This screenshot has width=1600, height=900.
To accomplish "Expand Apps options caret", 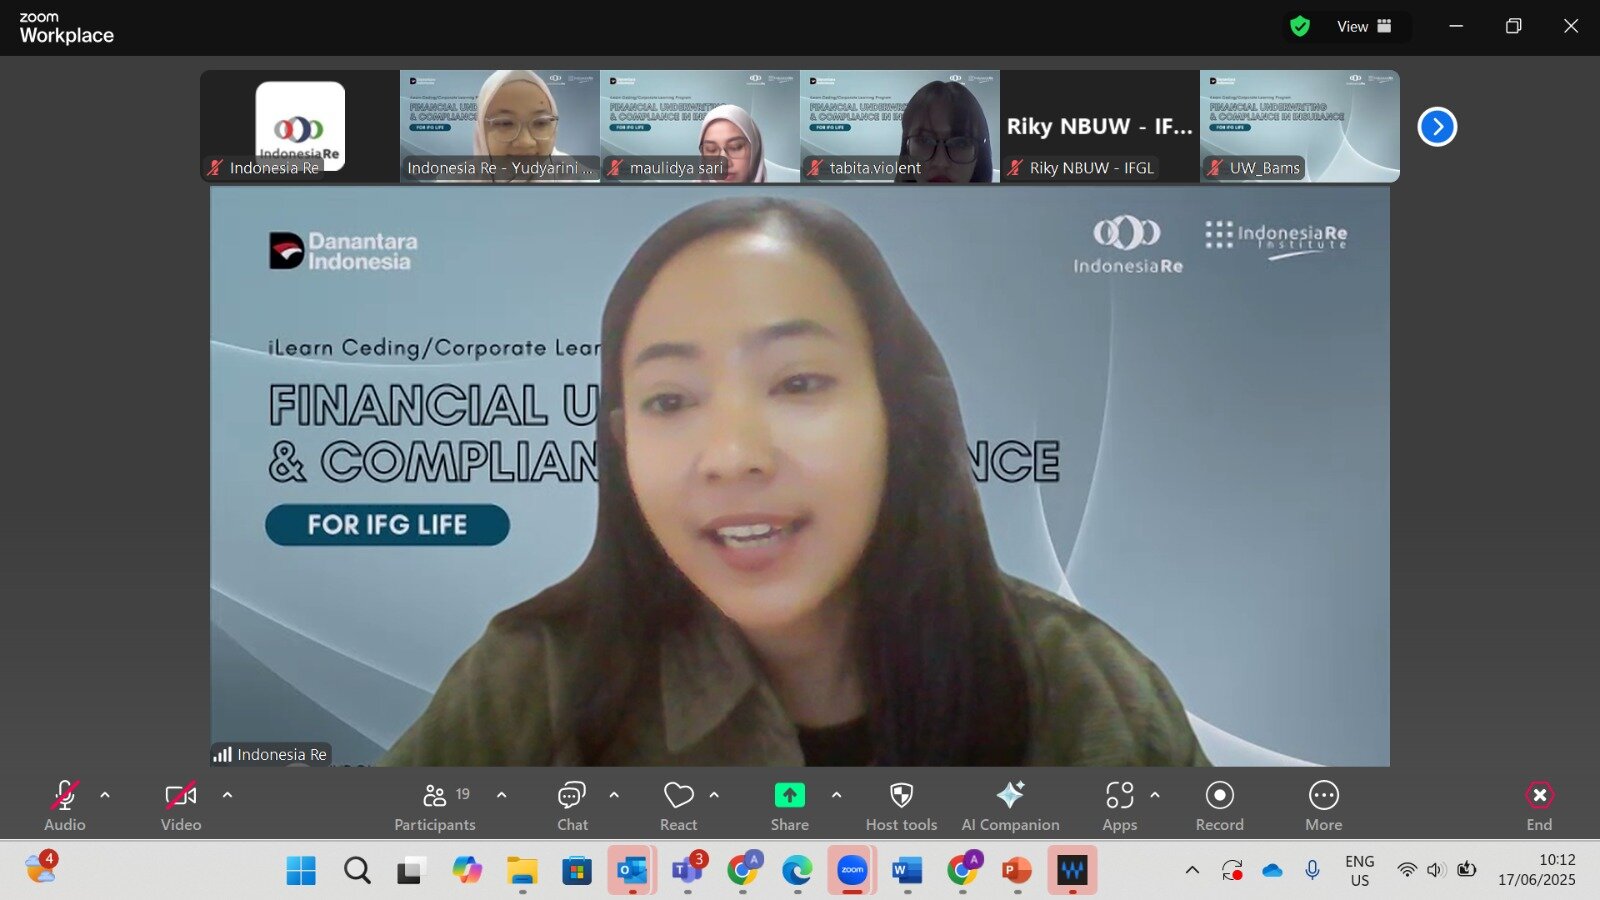I will click(1155, 795).
